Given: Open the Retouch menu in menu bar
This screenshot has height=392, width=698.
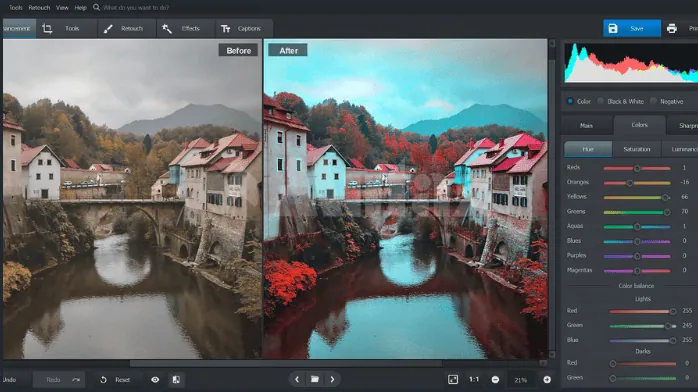Looking at the screenshot, I should [39, 8].
